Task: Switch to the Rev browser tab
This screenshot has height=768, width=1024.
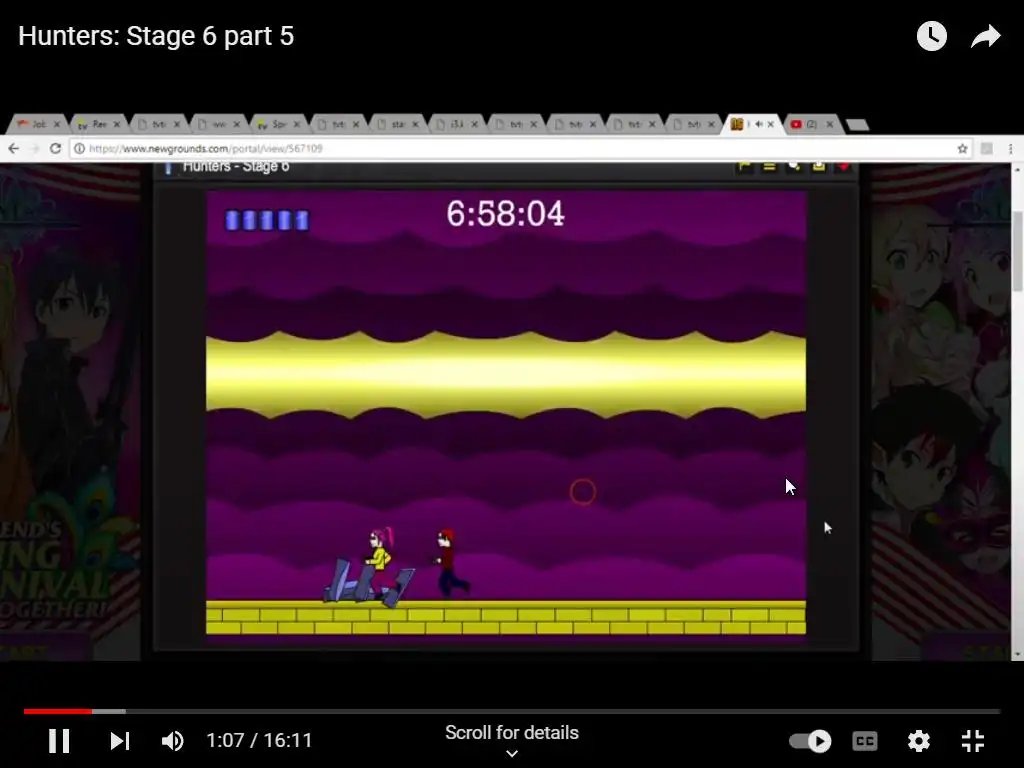Action: tap(99, 124)
